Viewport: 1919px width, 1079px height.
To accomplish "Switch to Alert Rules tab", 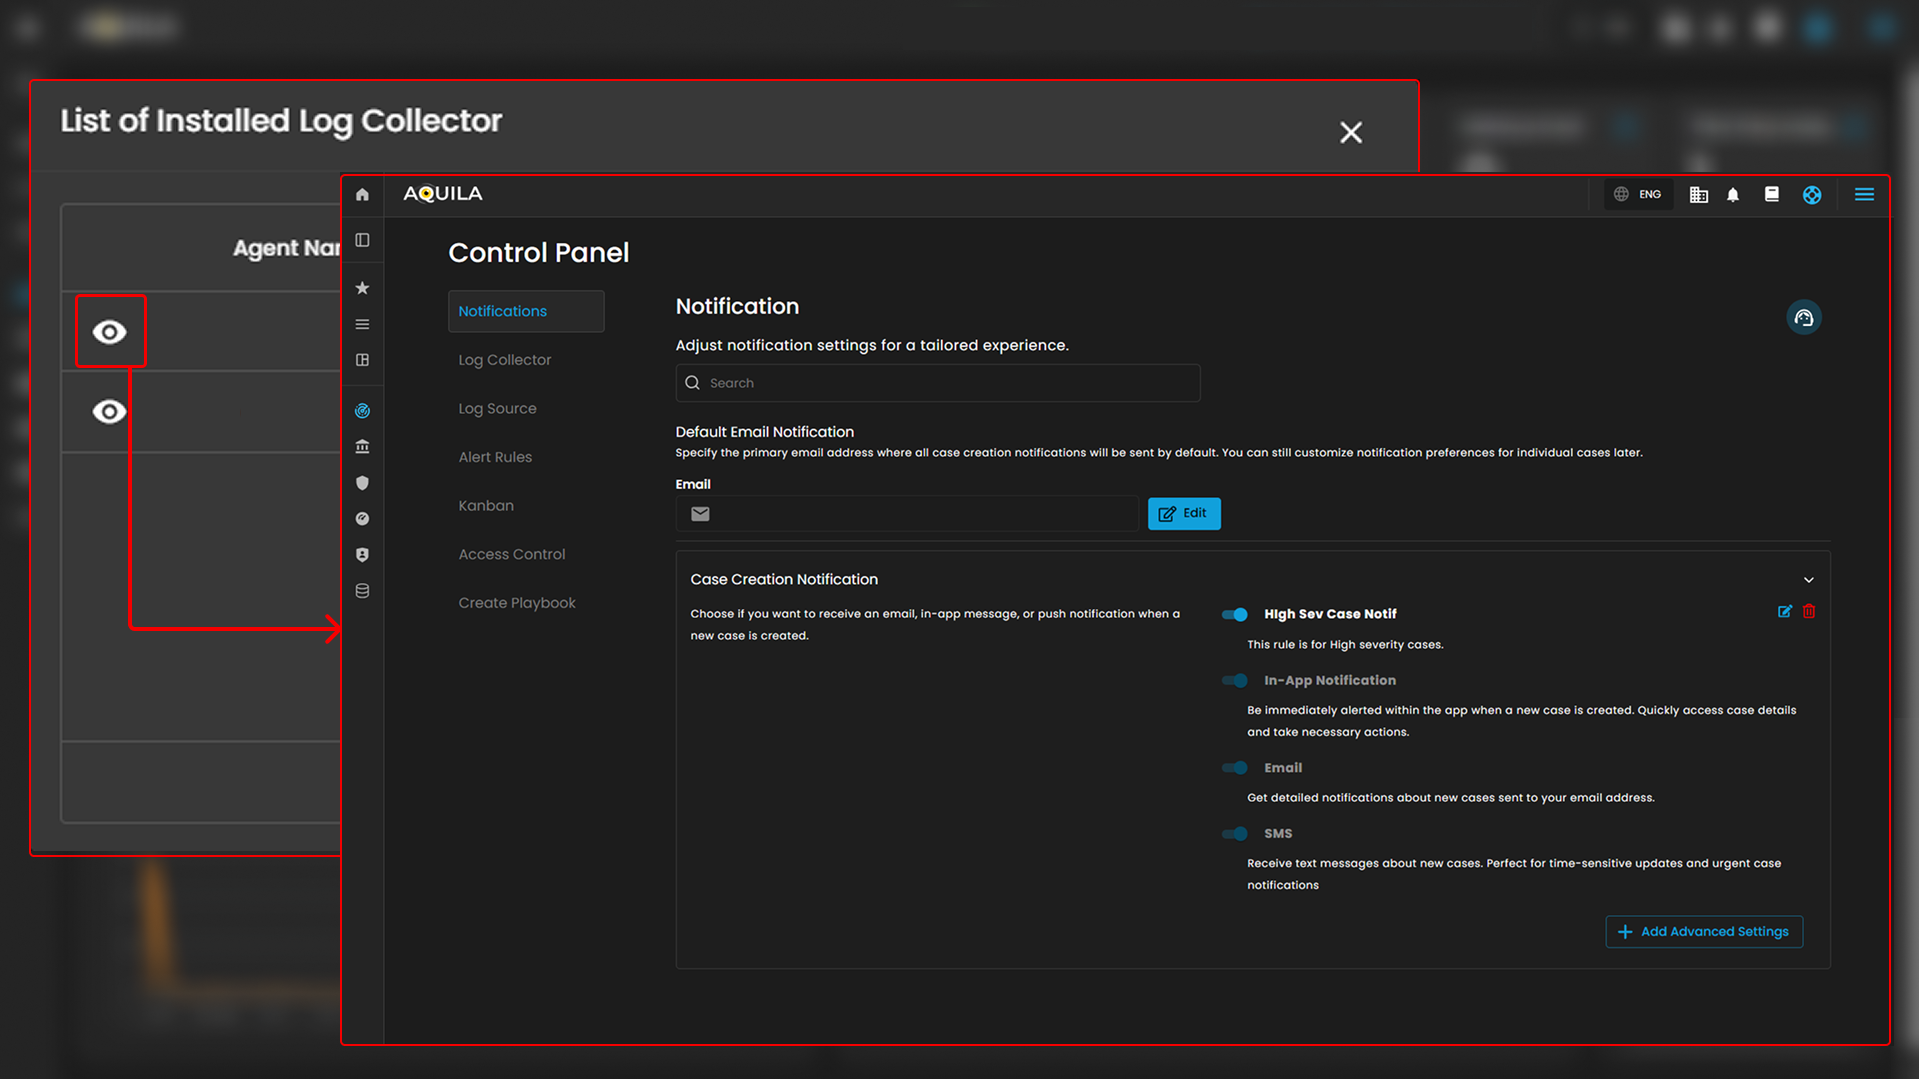I will point(495,457).
